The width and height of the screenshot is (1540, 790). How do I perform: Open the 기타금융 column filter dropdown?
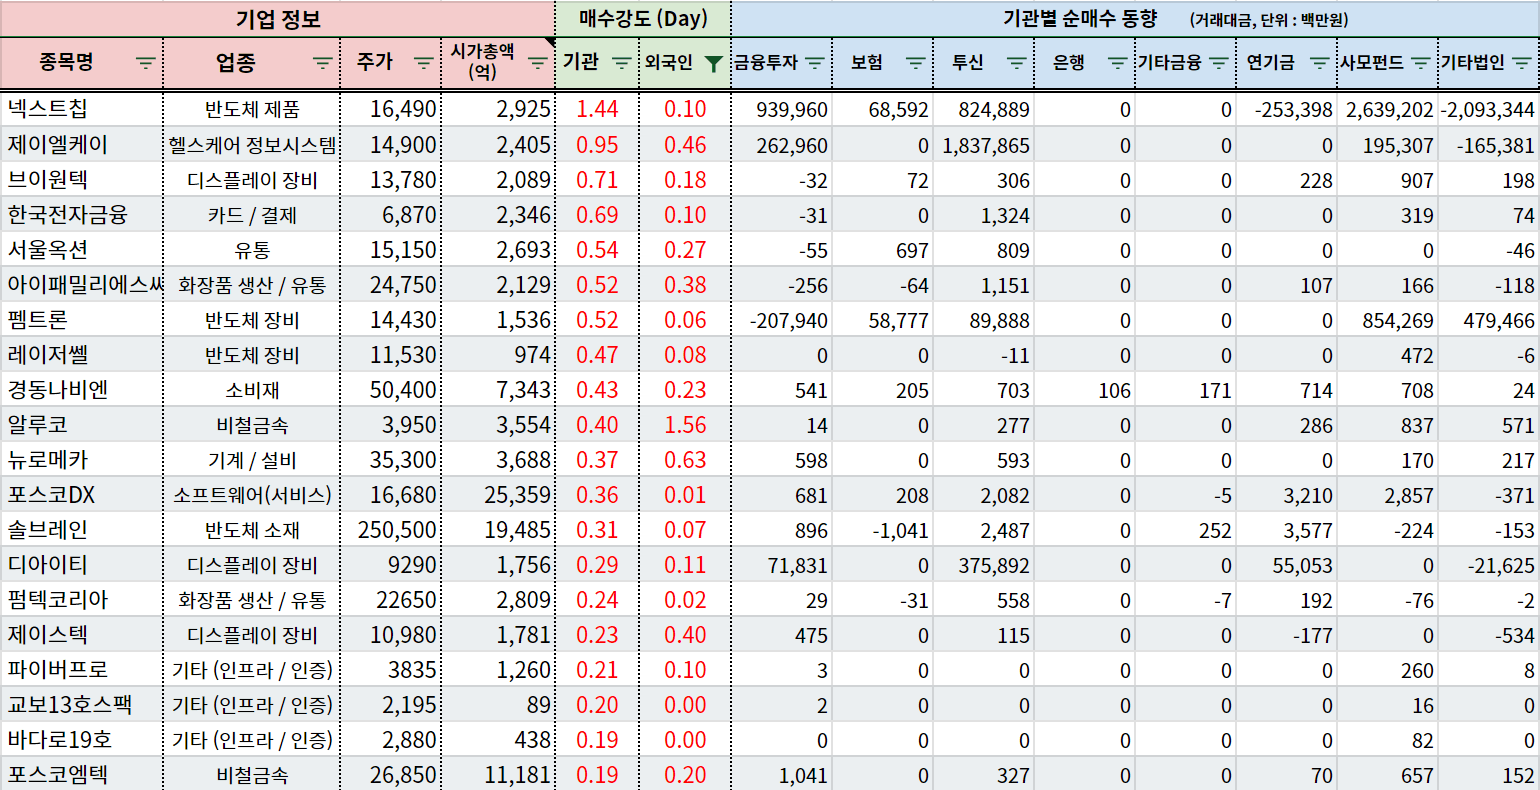(1219, 63)
